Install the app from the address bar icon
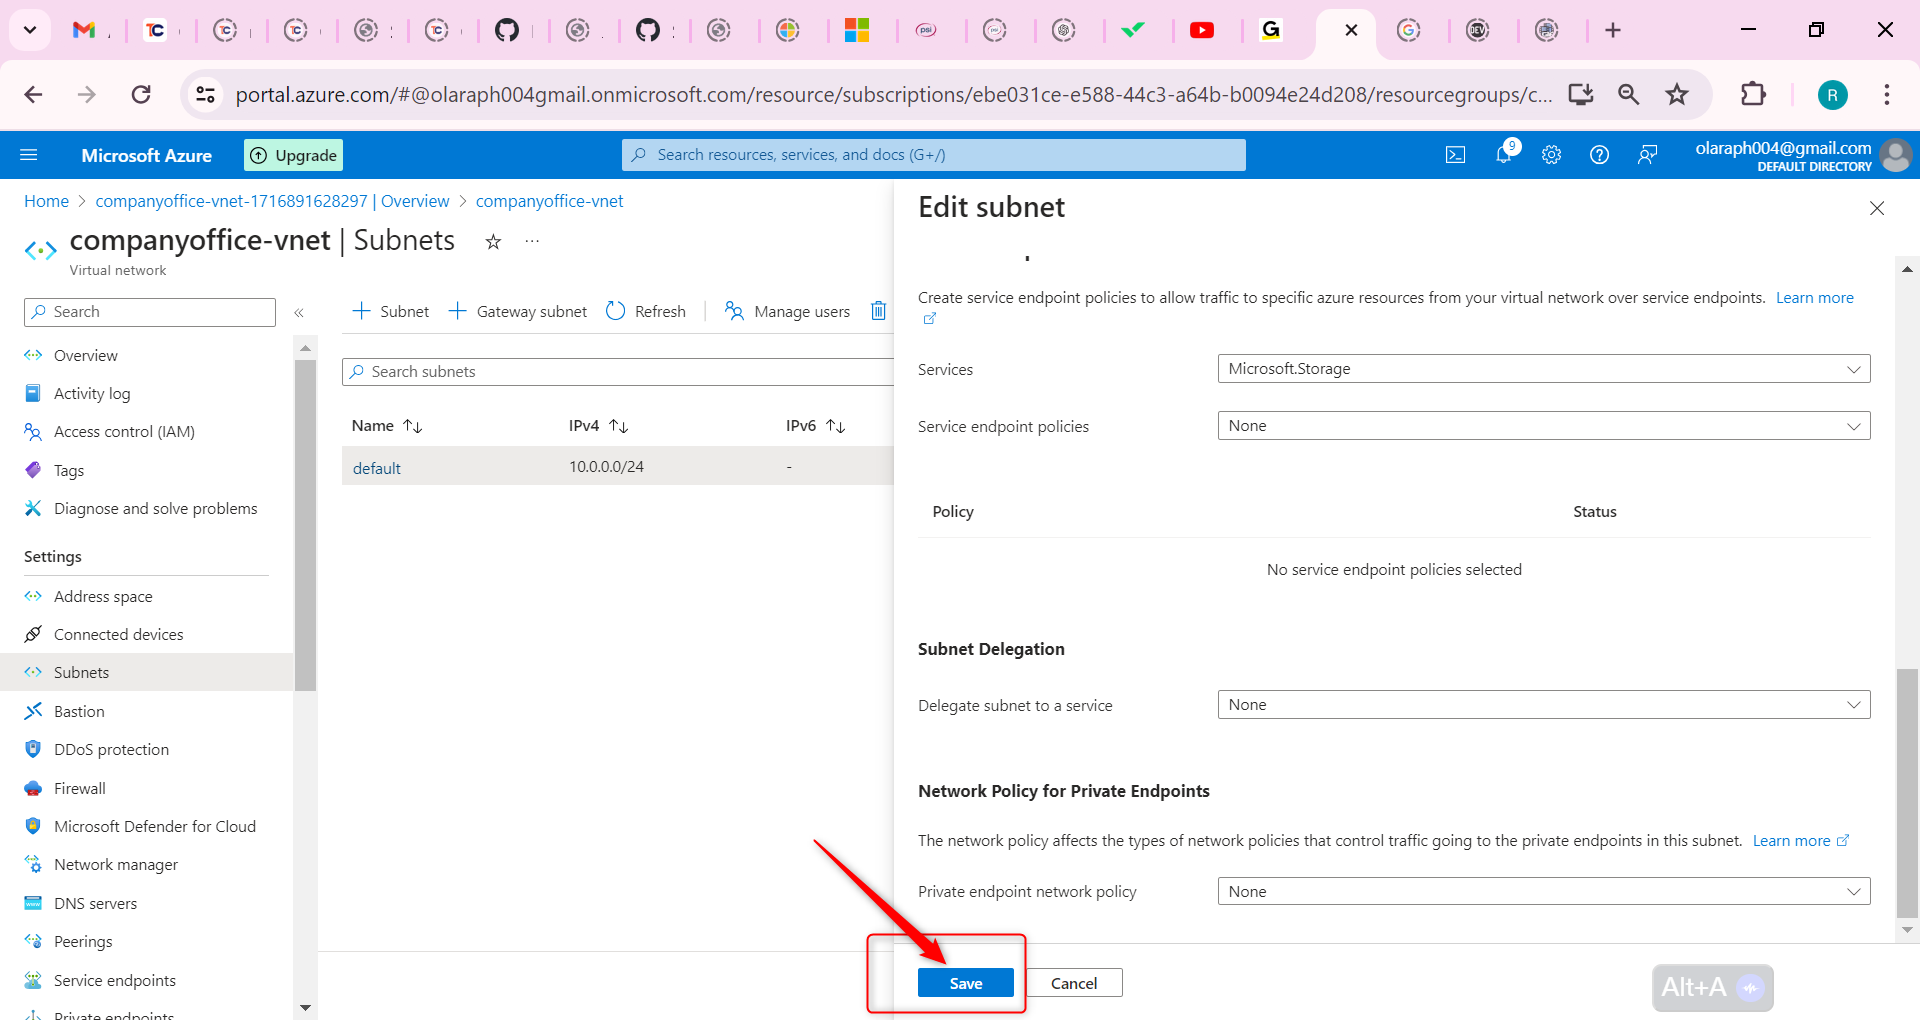 (1581, 94)
